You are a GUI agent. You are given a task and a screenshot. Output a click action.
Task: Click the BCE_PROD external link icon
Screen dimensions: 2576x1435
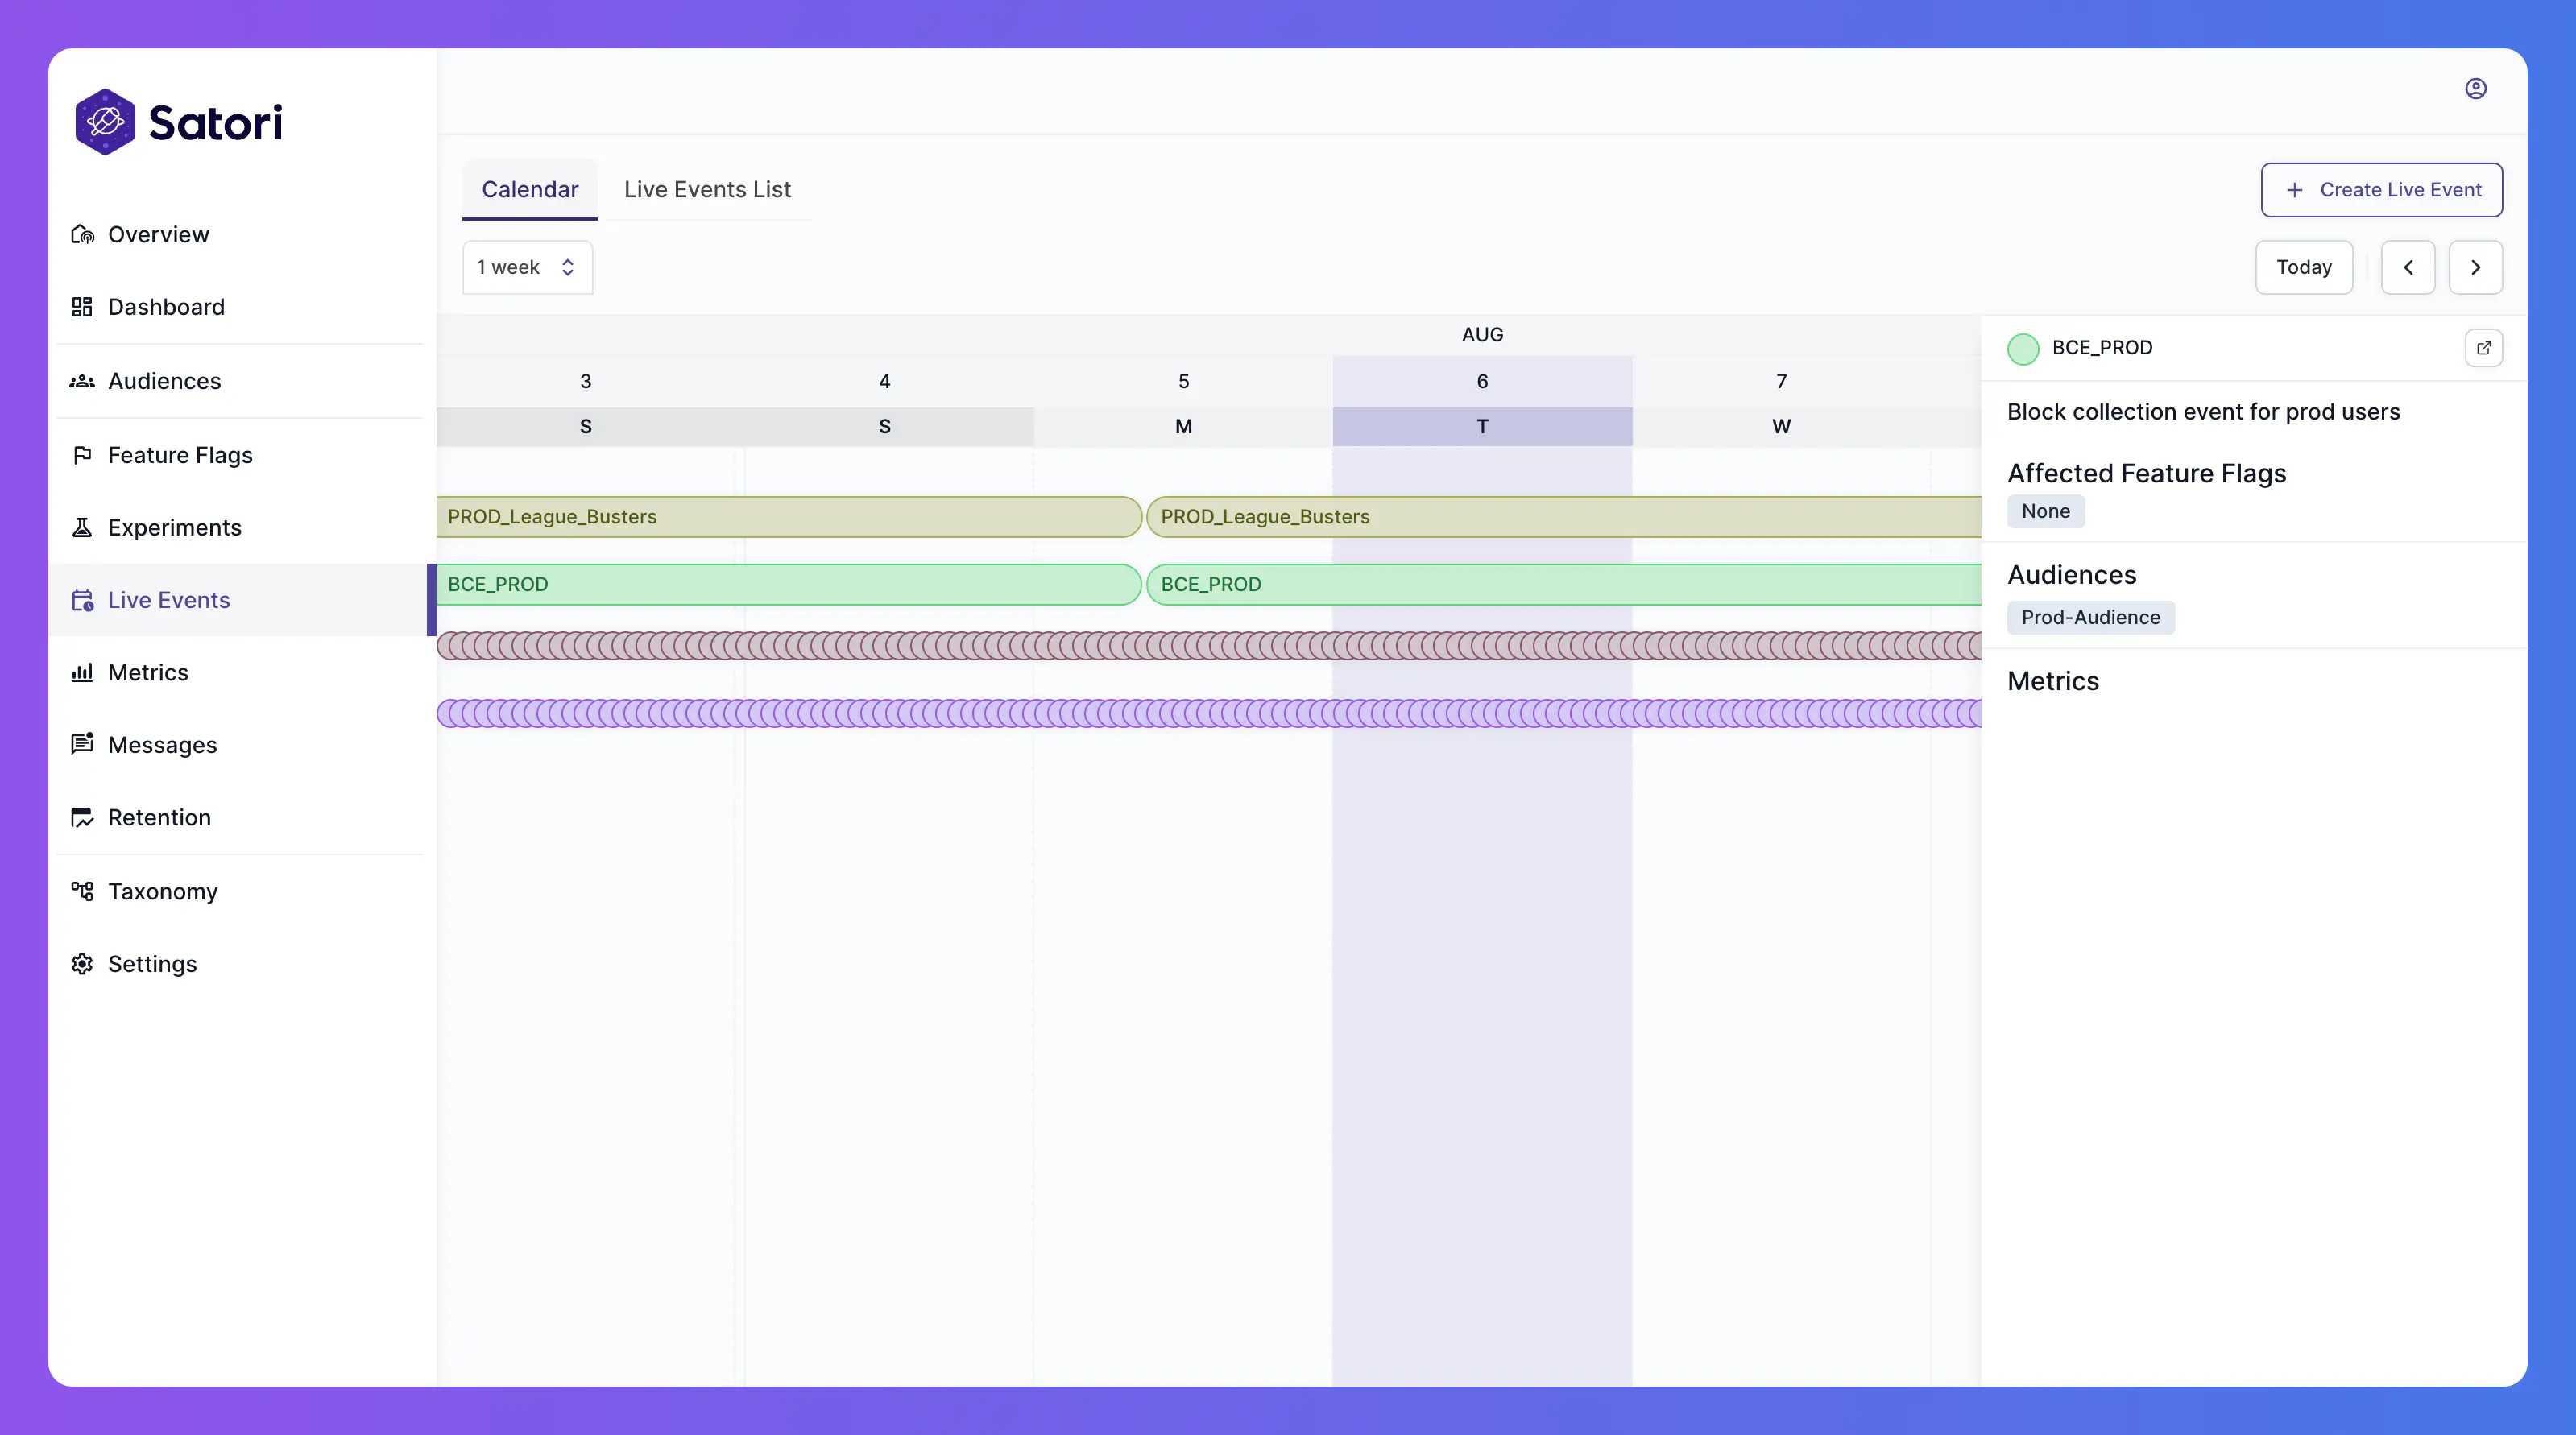tap(2484, 348)
